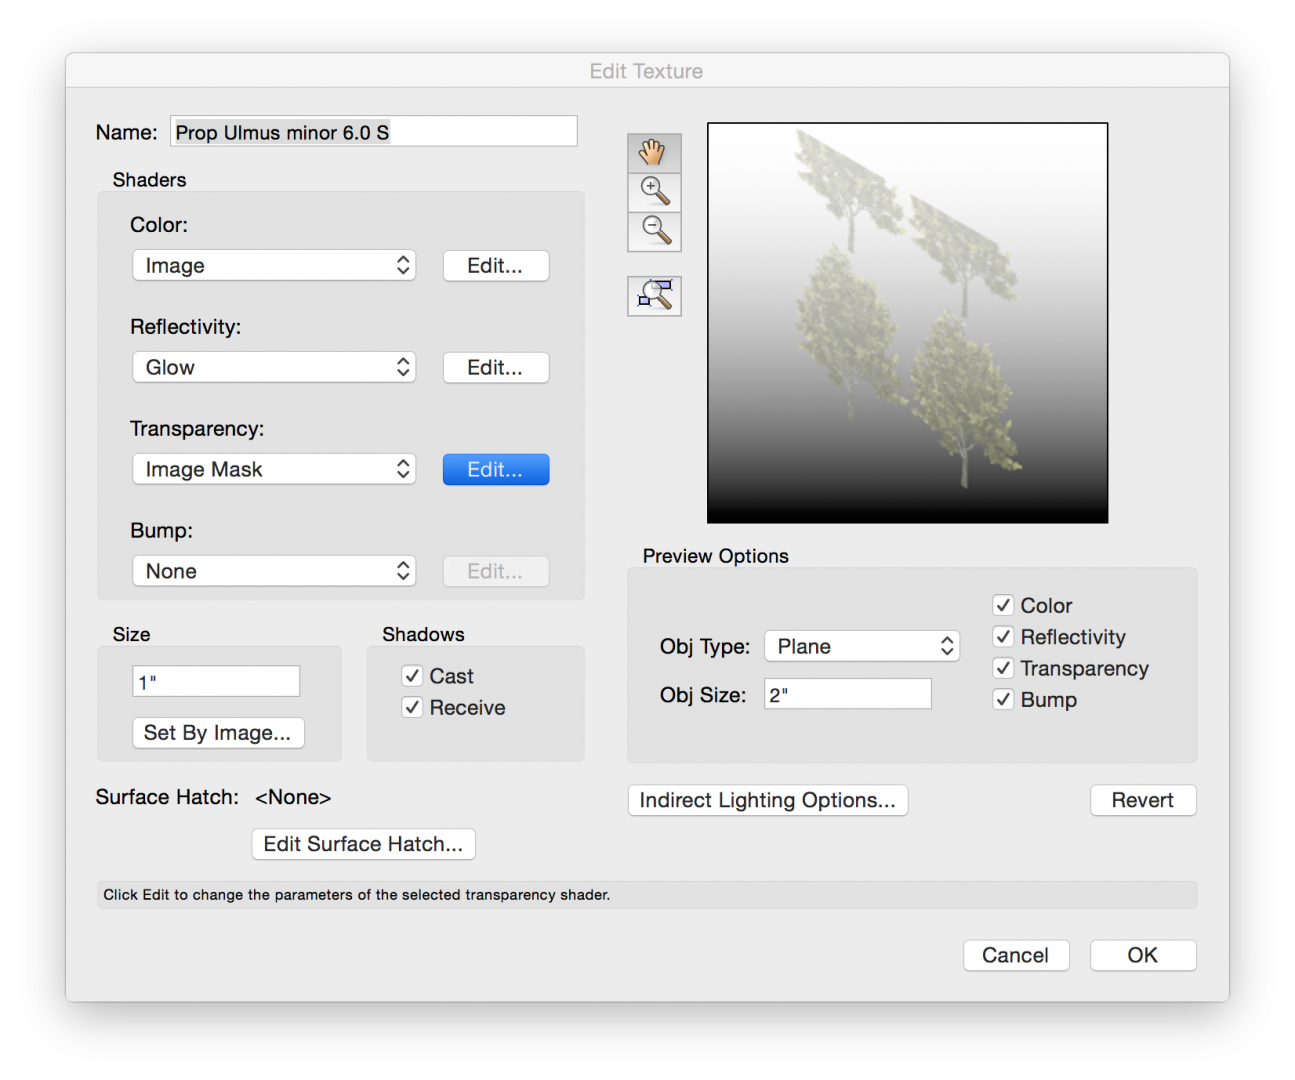
Task: Open the Bump shader dropdown
Action: (x=274, y=572)
